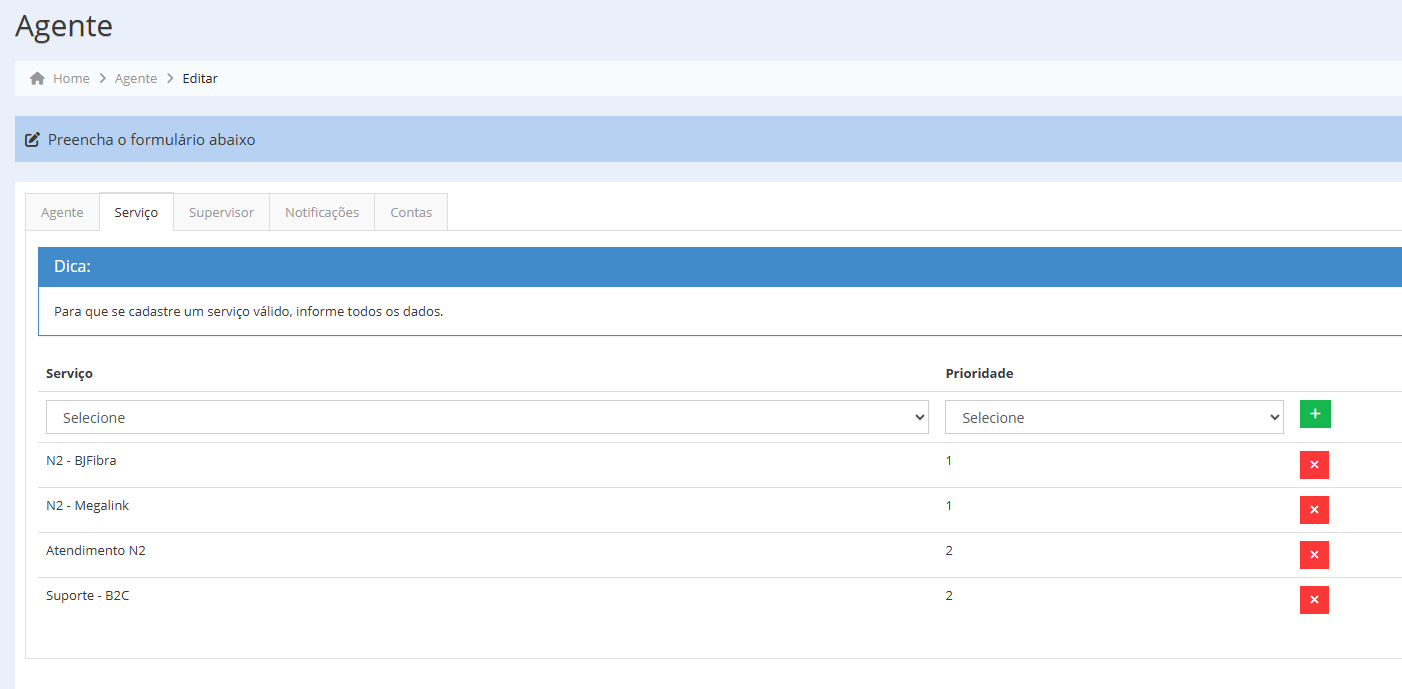Screen dimensions: 1402x689
Task: Click the Suporte - B2C service name
Action: pyautogui.click(x=87, y=596)
